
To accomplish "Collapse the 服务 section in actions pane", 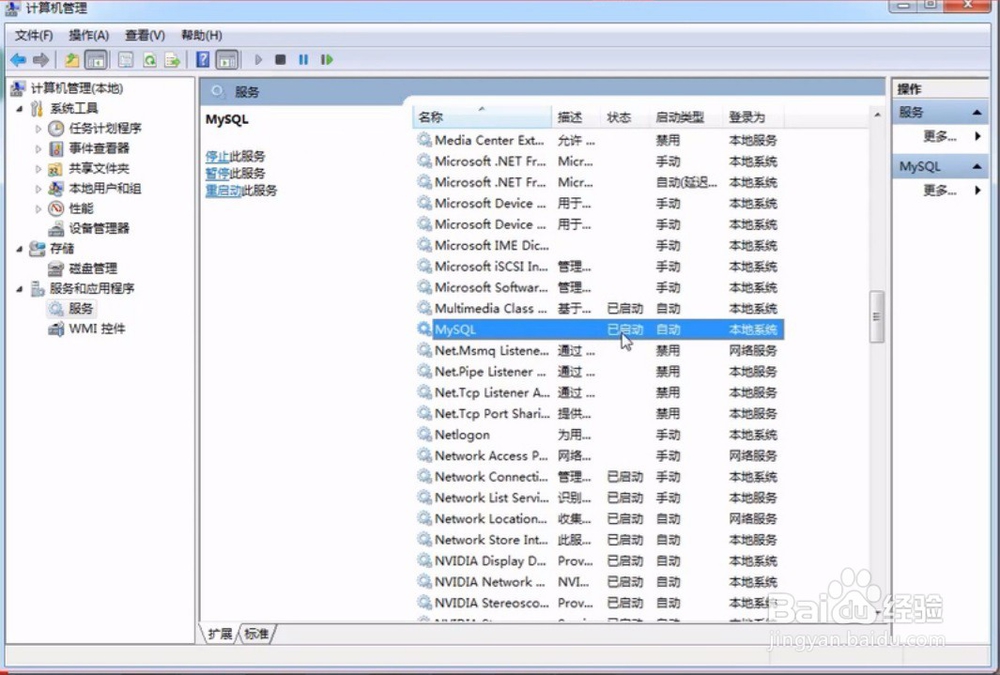I will point(976,112).
